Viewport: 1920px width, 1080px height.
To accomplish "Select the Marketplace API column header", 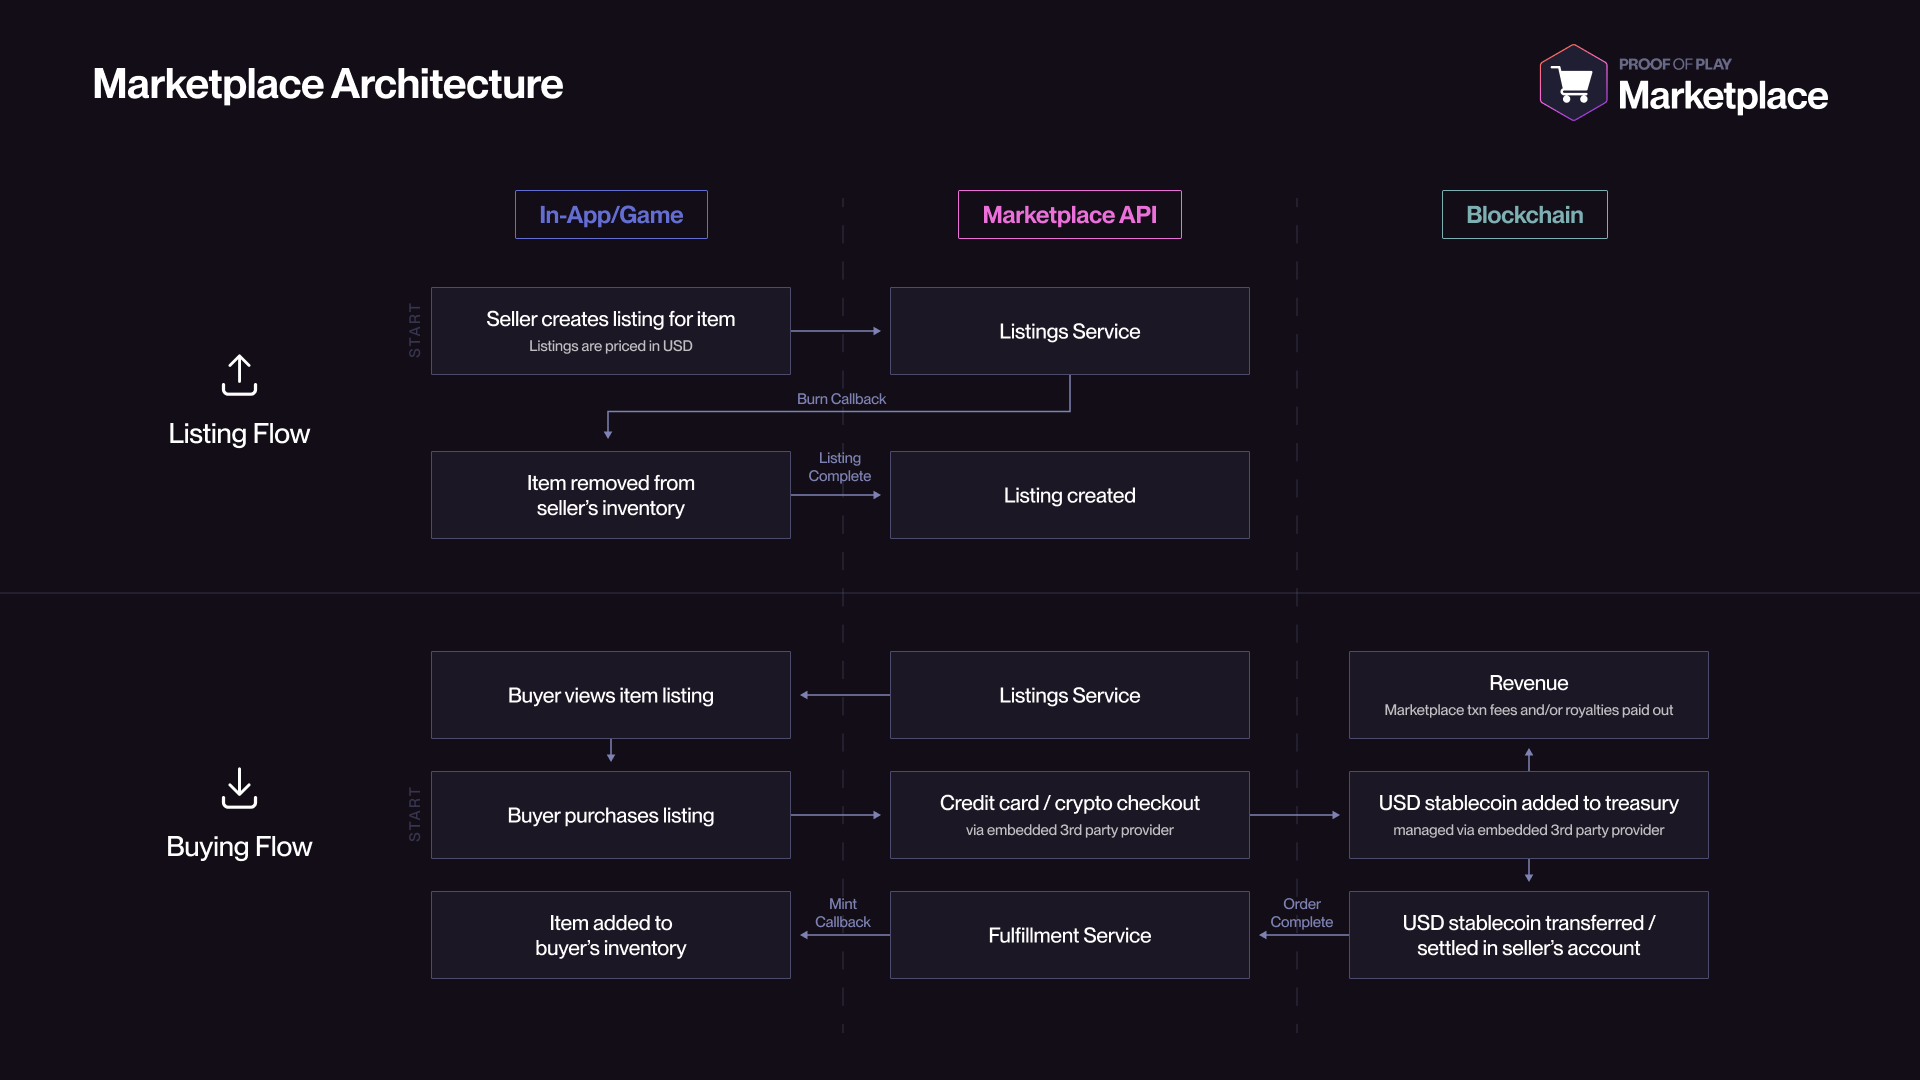I will tap(1069, 215).
